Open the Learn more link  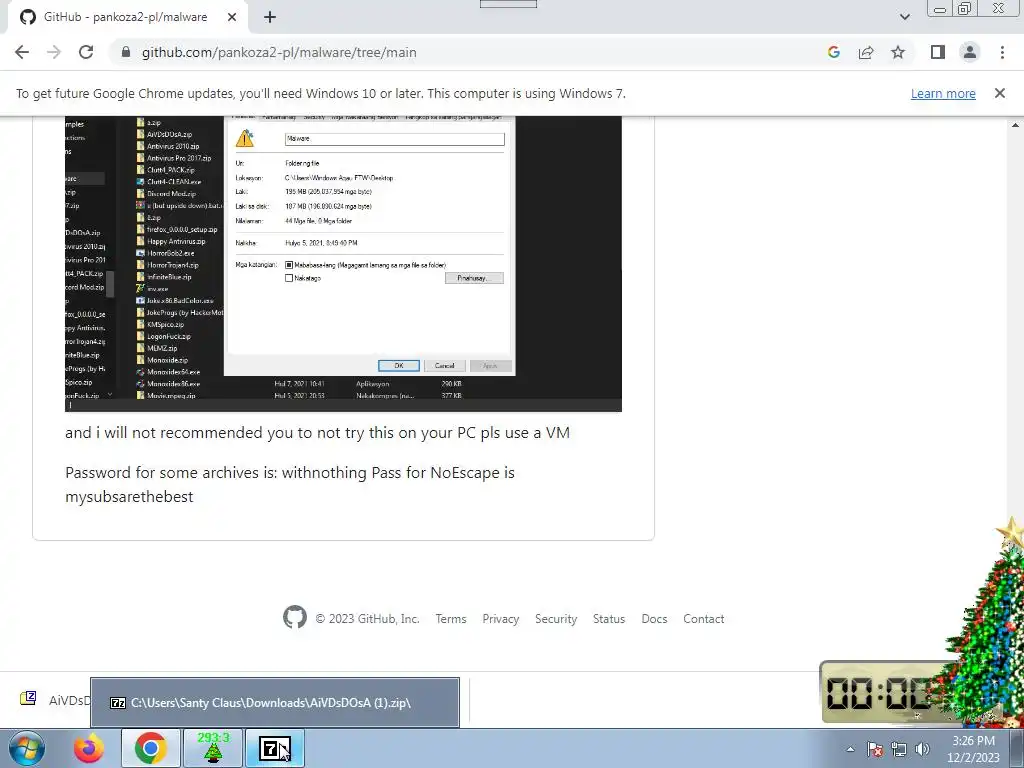pos(943,93)
